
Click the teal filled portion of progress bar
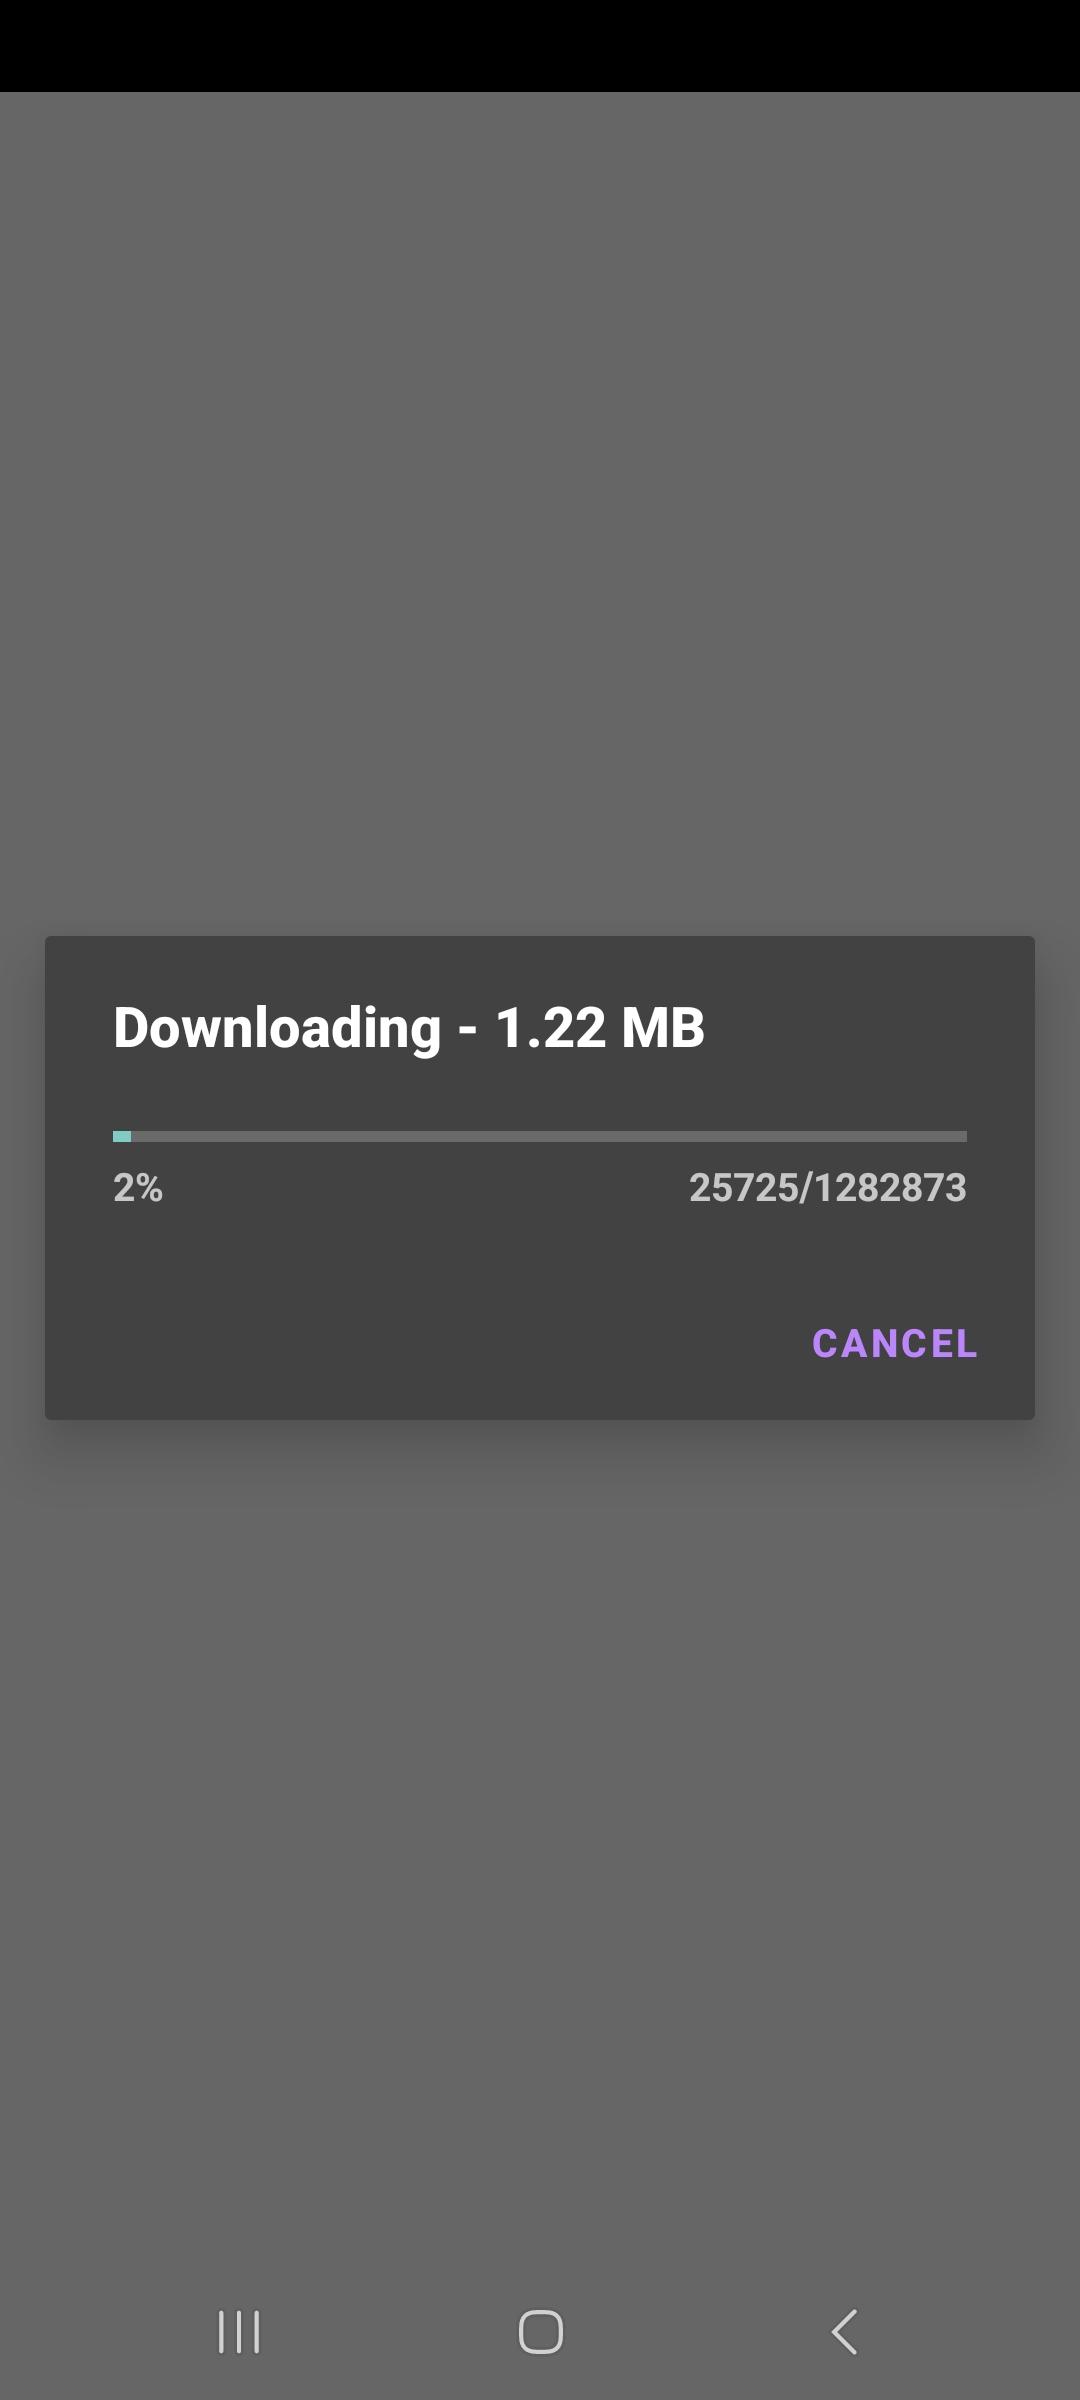122,1136
